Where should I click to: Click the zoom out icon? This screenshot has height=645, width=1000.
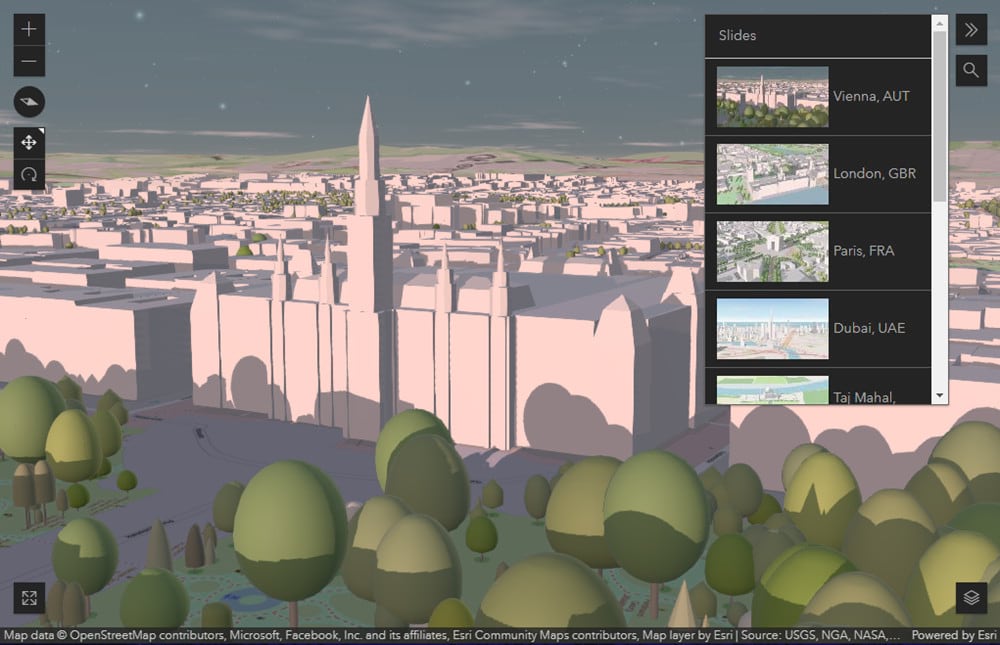[x=28, y=61]
